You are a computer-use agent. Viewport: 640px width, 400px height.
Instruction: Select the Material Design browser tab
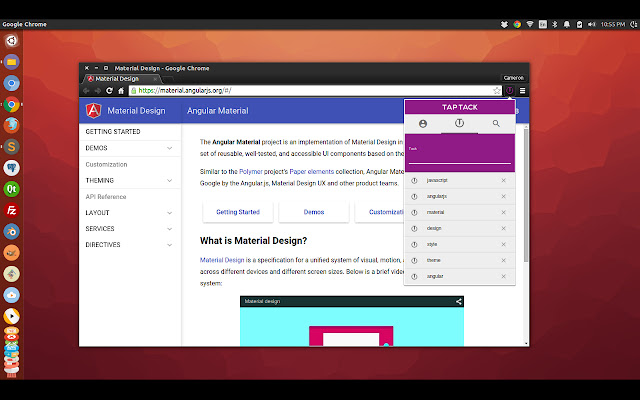pyautogui.click(x=121, y=79)
